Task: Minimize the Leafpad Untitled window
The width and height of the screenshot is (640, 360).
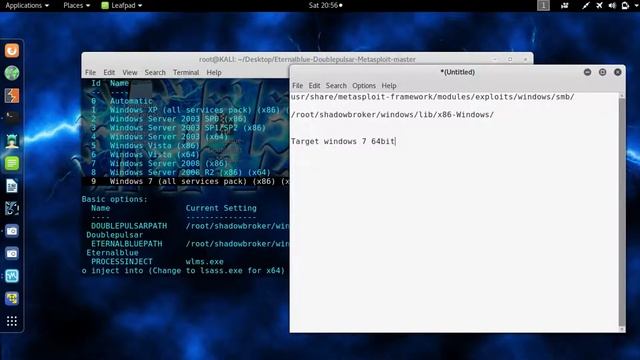Action: click(587, 72)
